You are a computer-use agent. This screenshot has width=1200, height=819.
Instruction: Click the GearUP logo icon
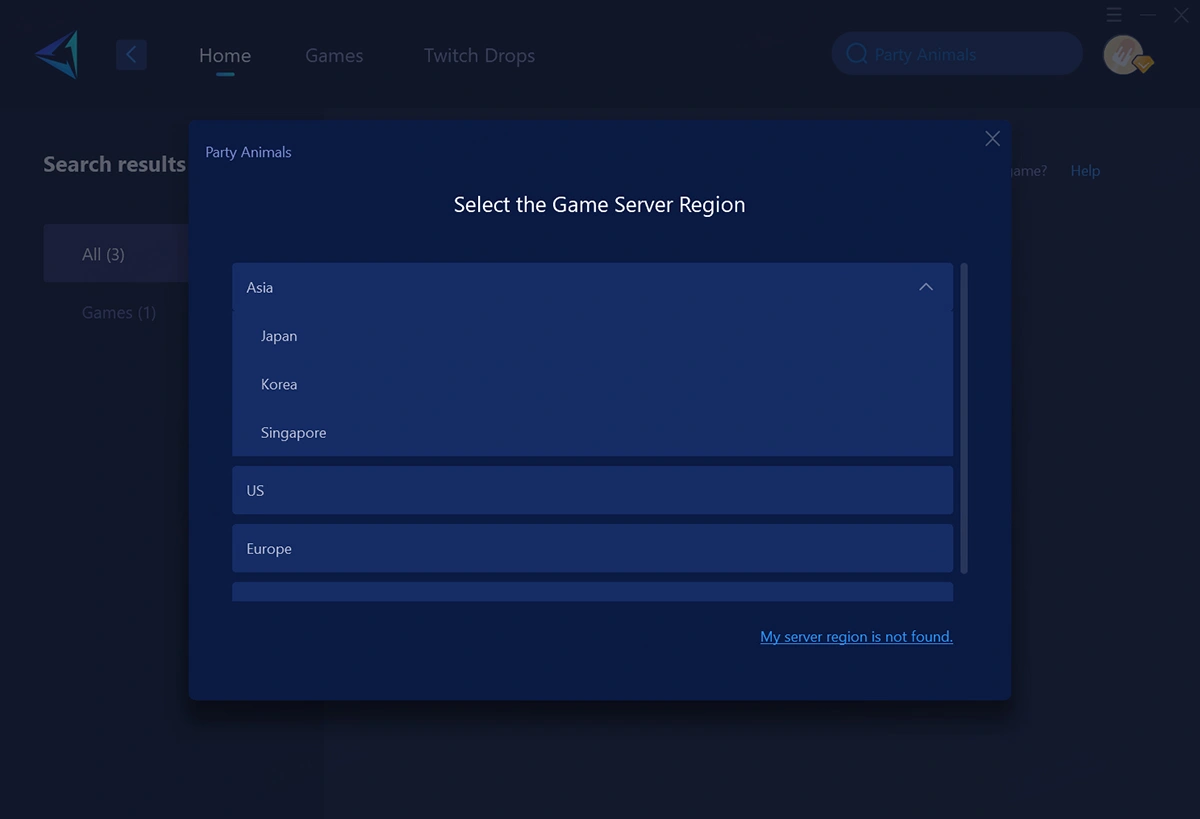click(x=57, y=54)
